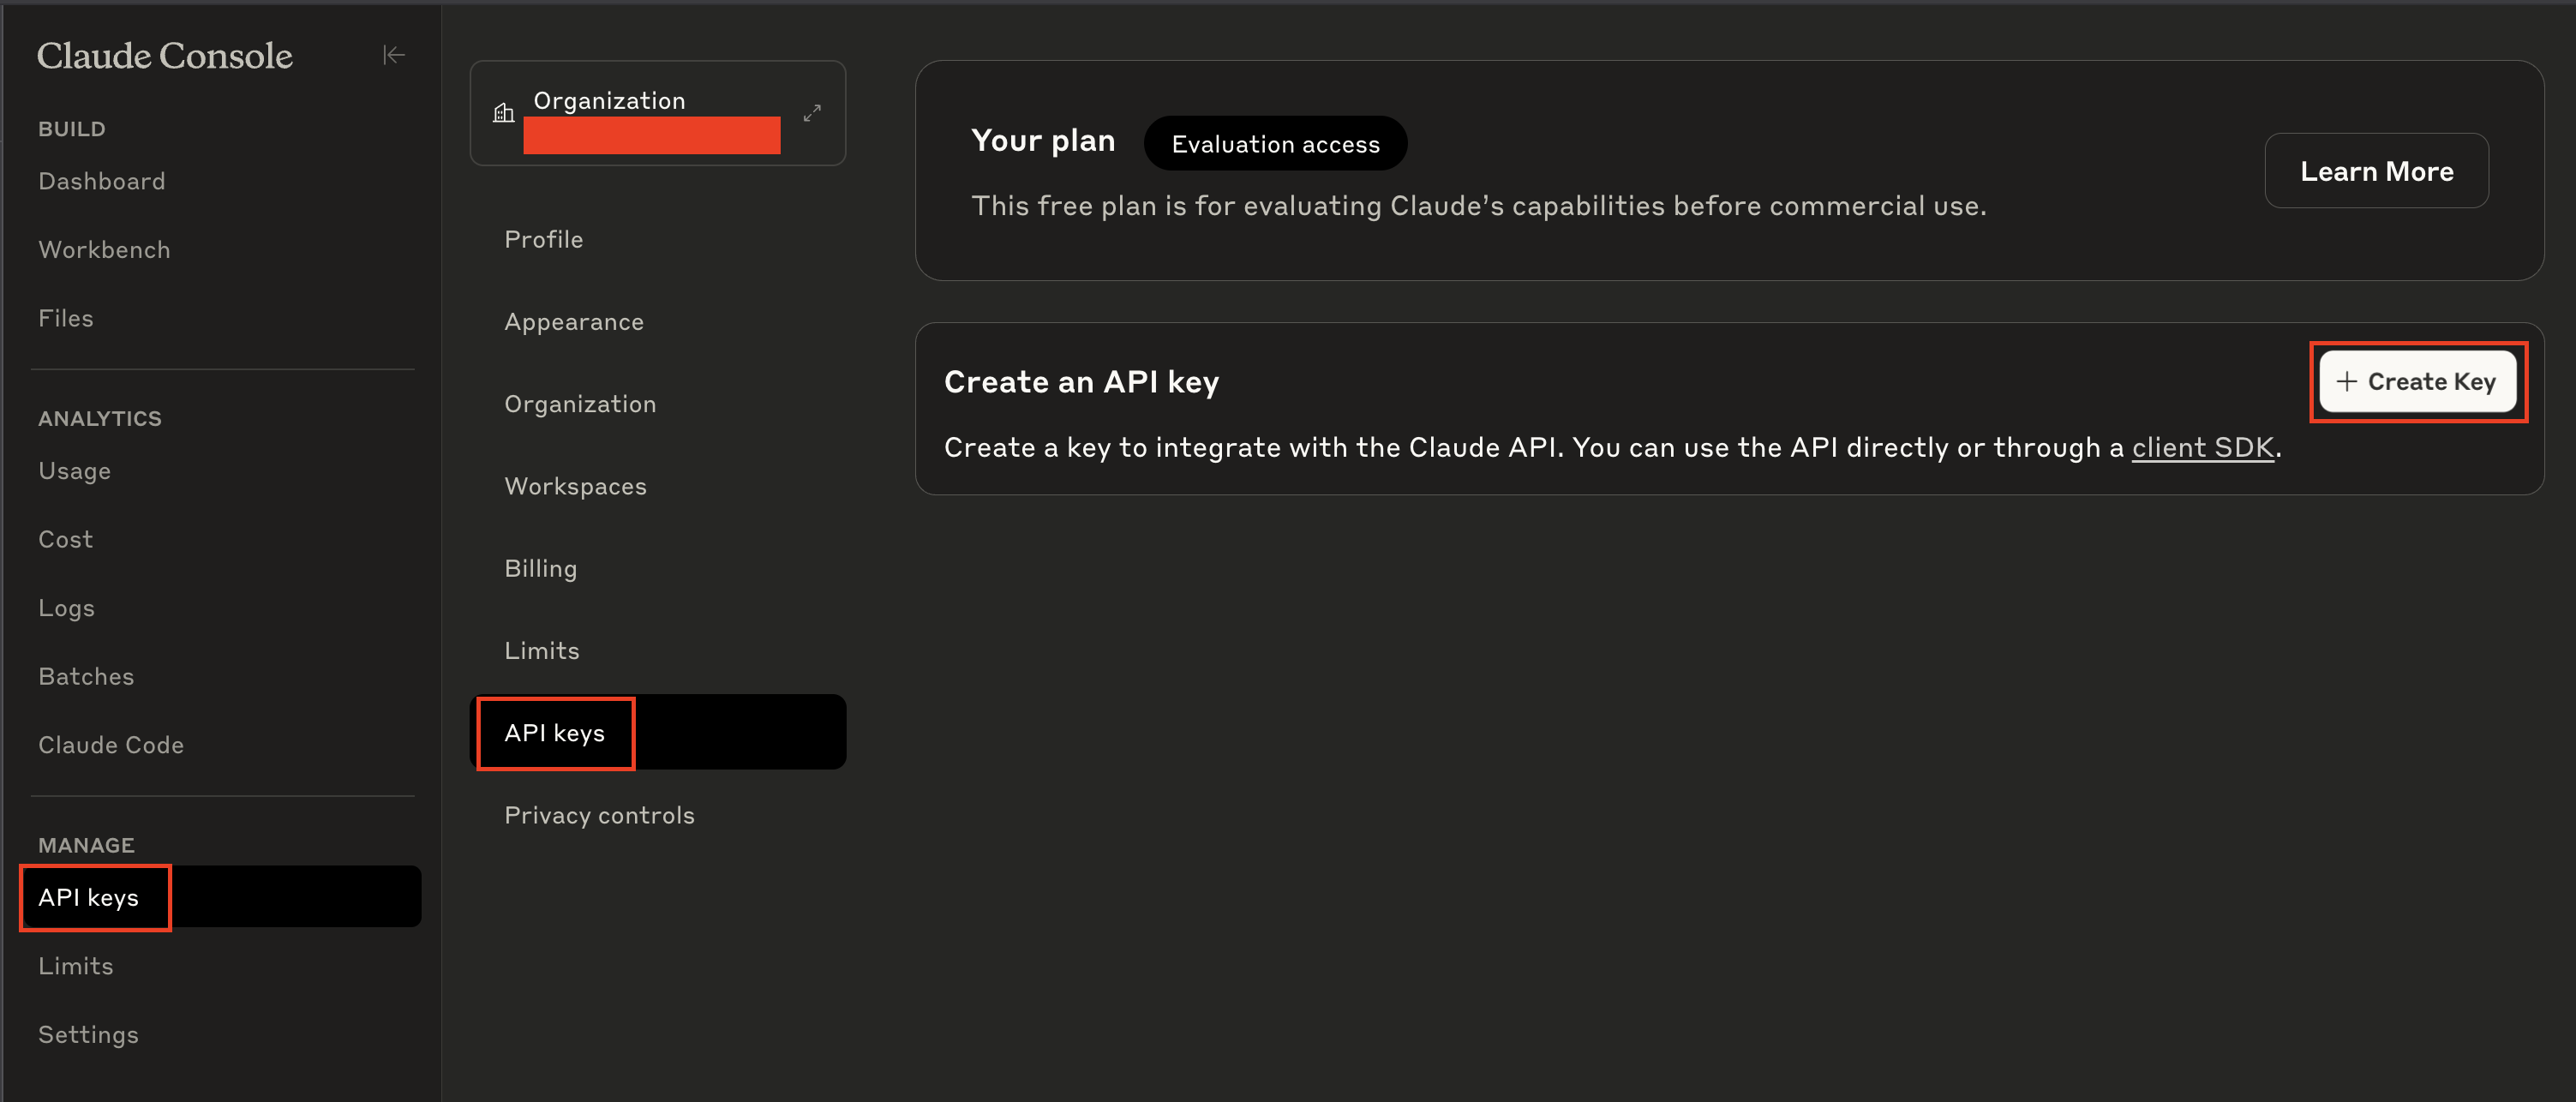Select API keys in the settings list

[658, 733]
